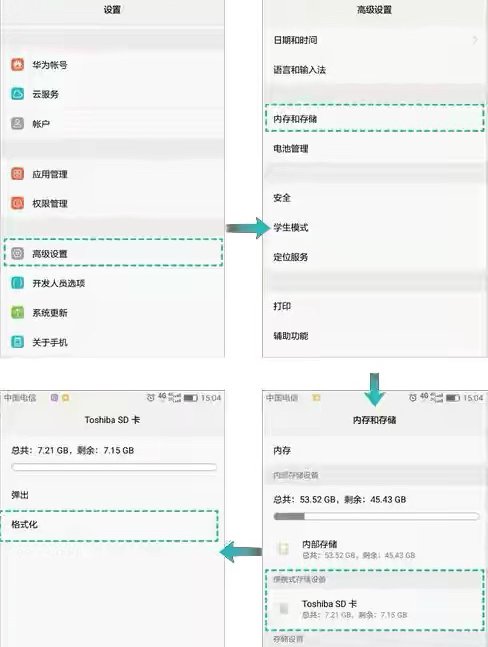The width and height of the screenshot is (488, 647).
Task: Open 辅助功能 accessibility option
Action: click(375, 336)
